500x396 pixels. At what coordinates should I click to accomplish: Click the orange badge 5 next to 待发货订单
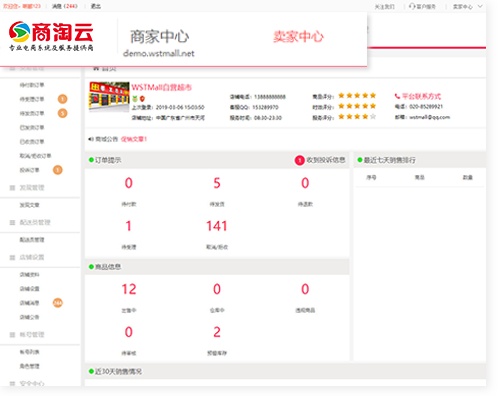click(62, 113)
